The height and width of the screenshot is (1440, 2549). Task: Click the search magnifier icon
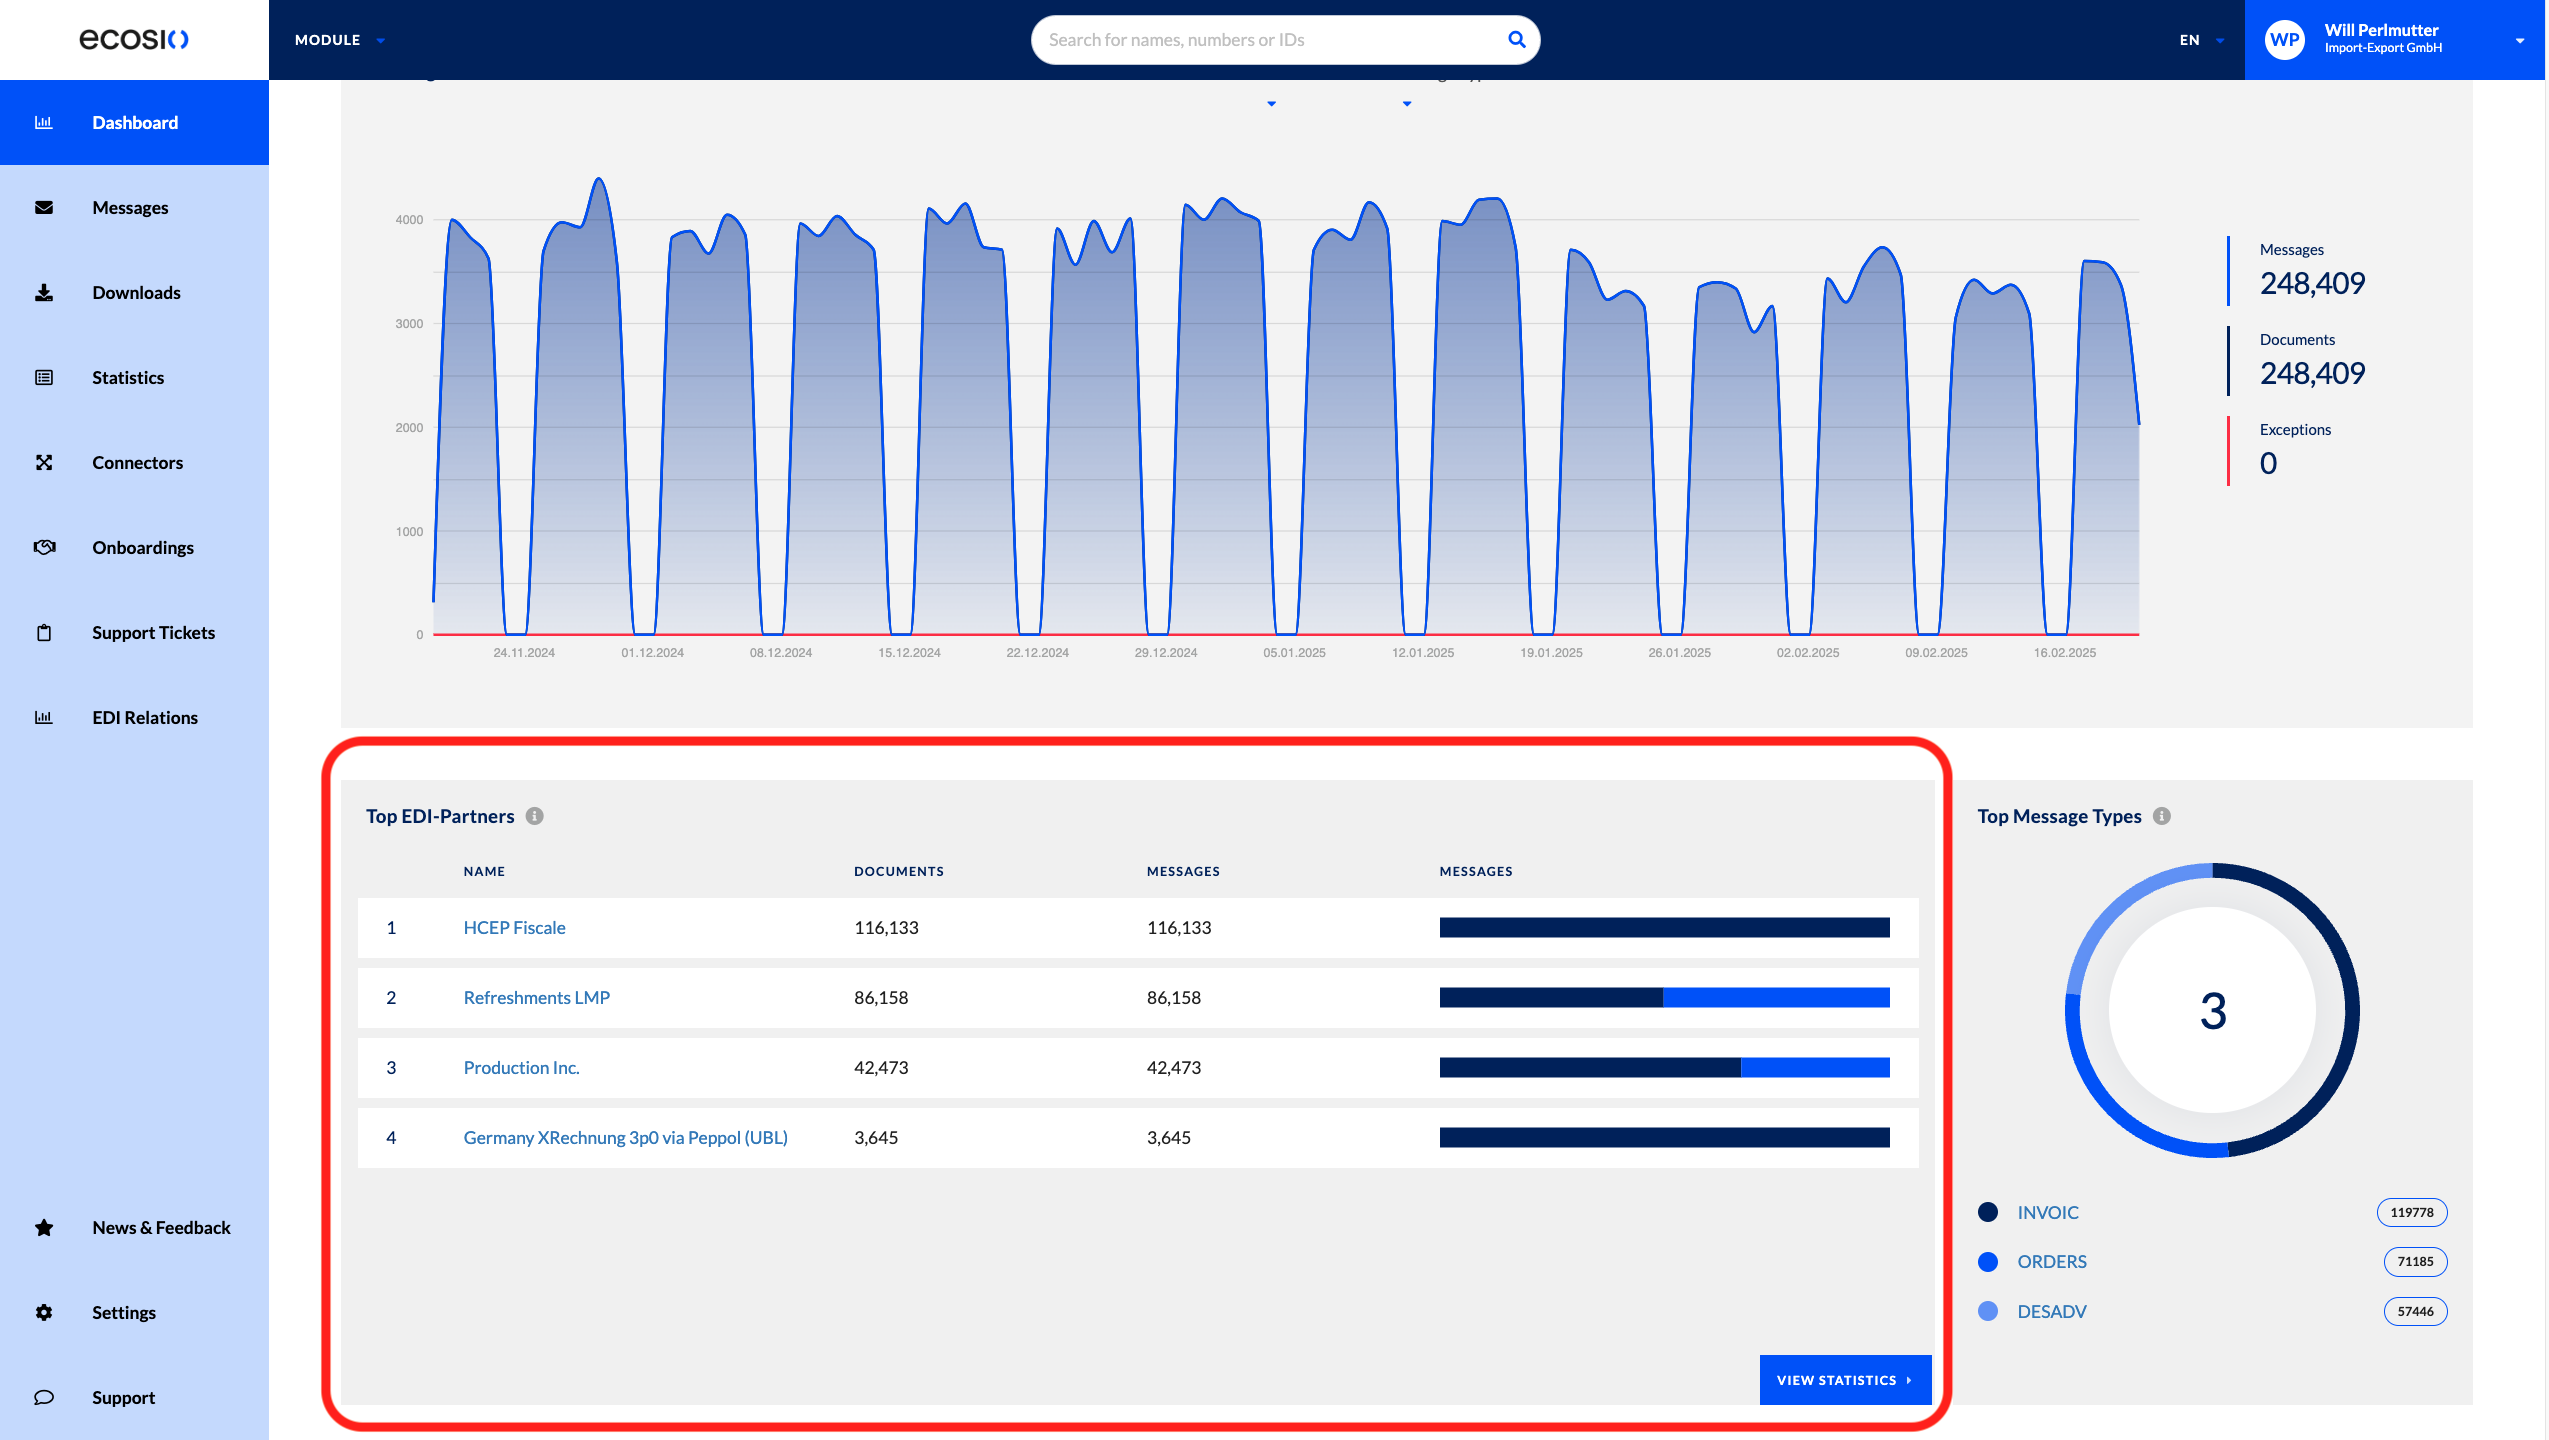tap(1517, 40)
